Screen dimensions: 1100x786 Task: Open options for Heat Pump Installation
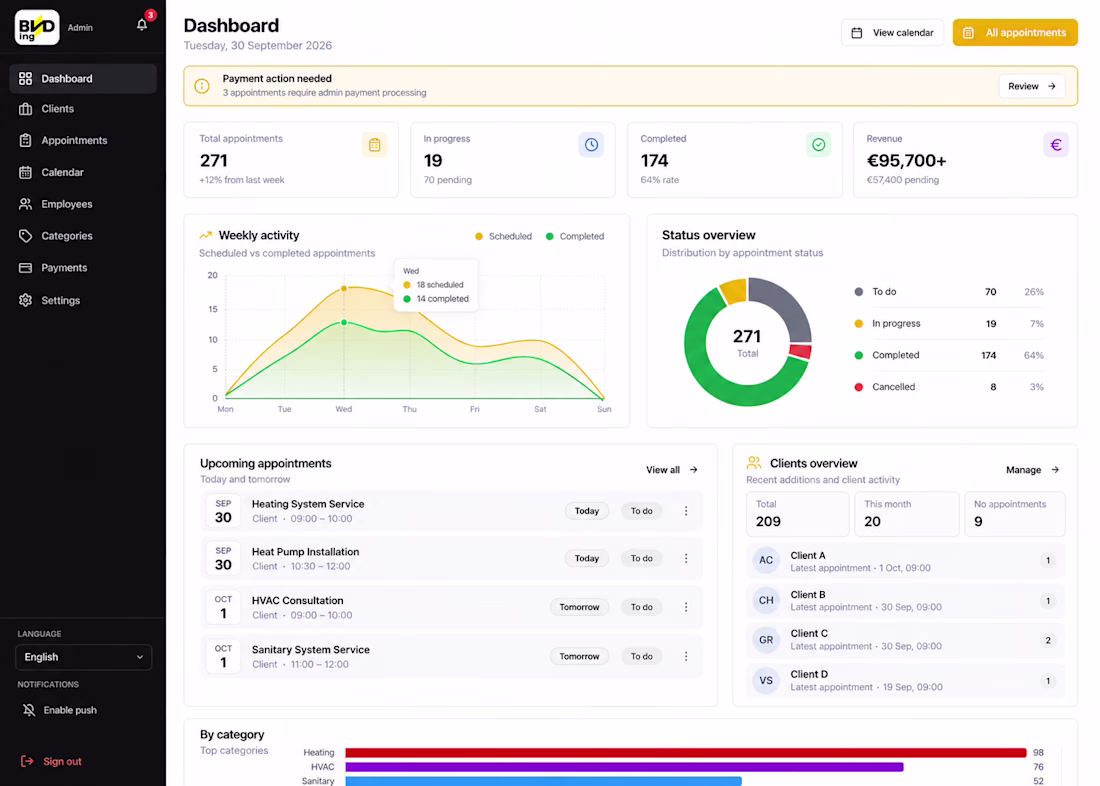point(686,559)
